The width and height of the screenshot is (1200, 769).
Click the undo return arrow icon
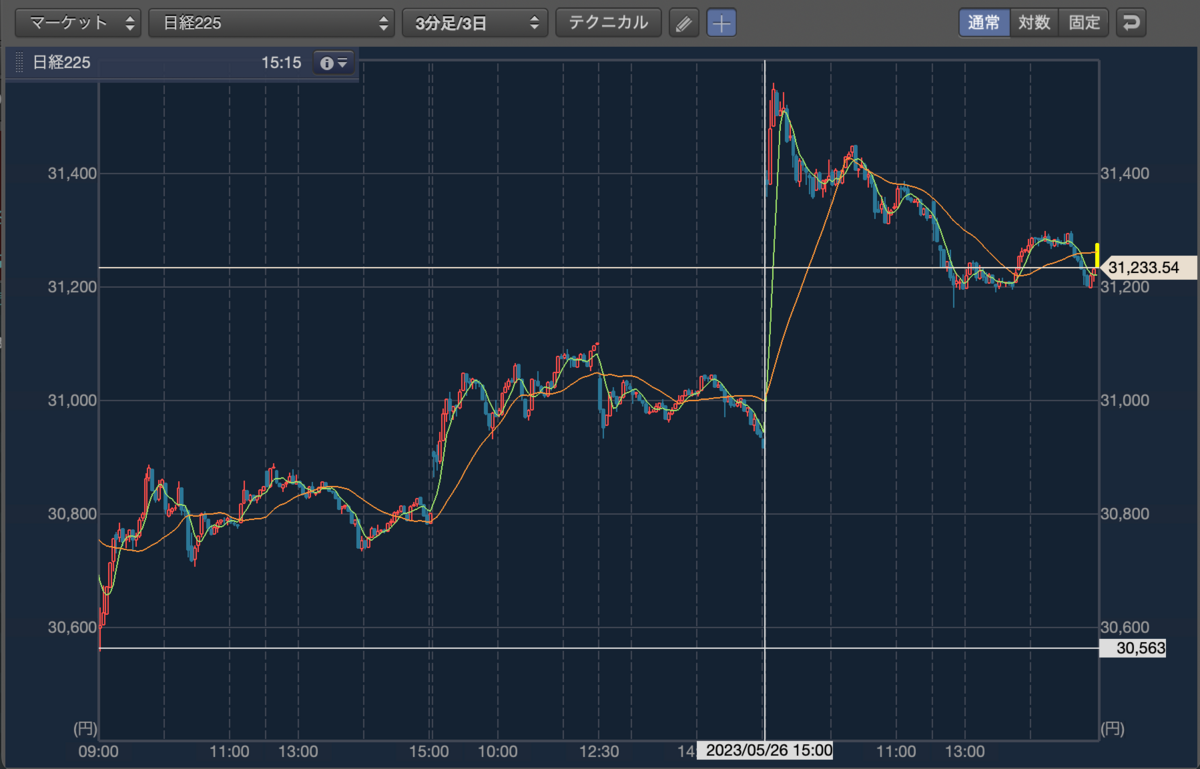pos(1131,22)
